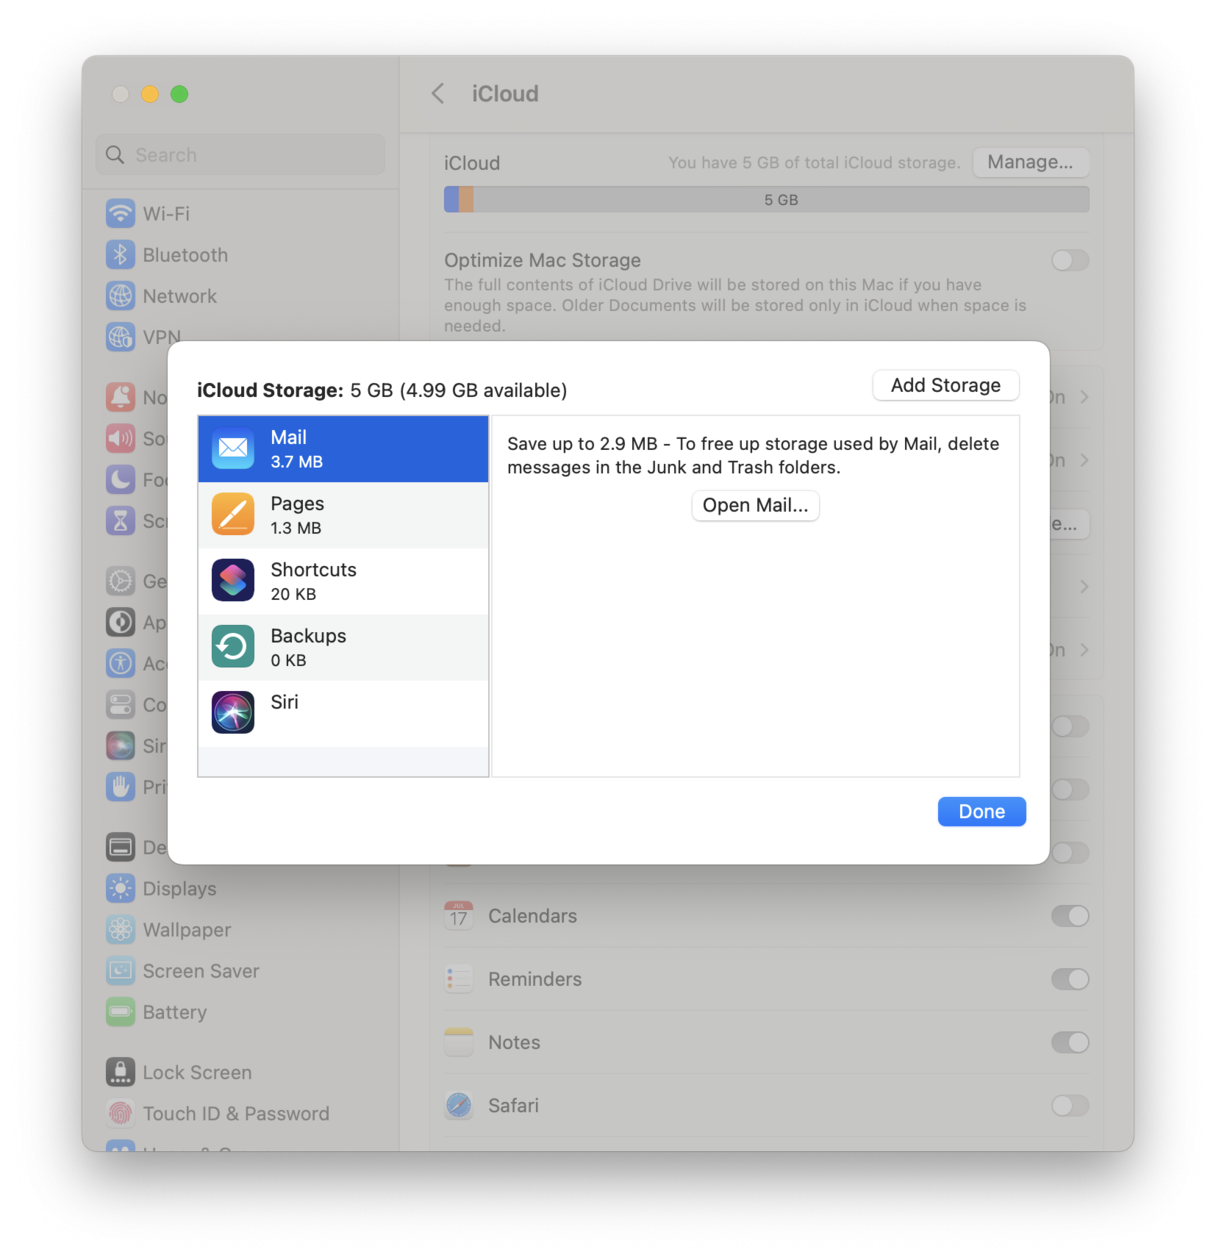1216x1260 pixels.
Task: Select the Shortcuts 20 KB row
Action: (x=343, y=581)
